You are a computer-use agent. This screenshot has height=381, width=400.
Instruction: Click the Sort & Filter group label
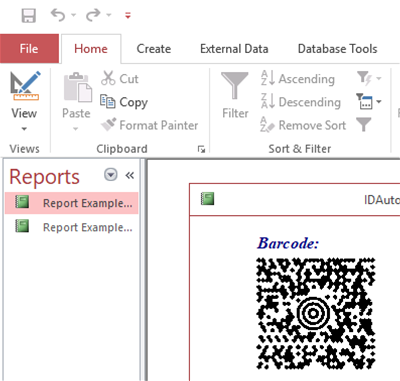click(300, 149)
